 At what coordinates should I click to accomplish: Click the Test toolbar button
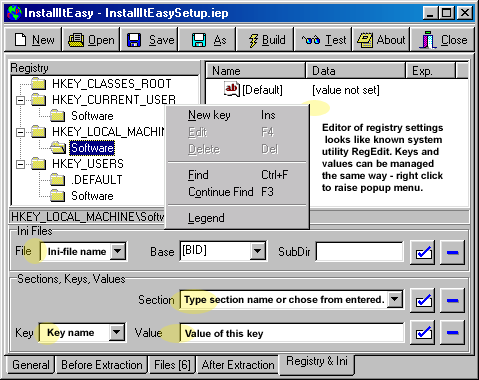coord(323,40)
